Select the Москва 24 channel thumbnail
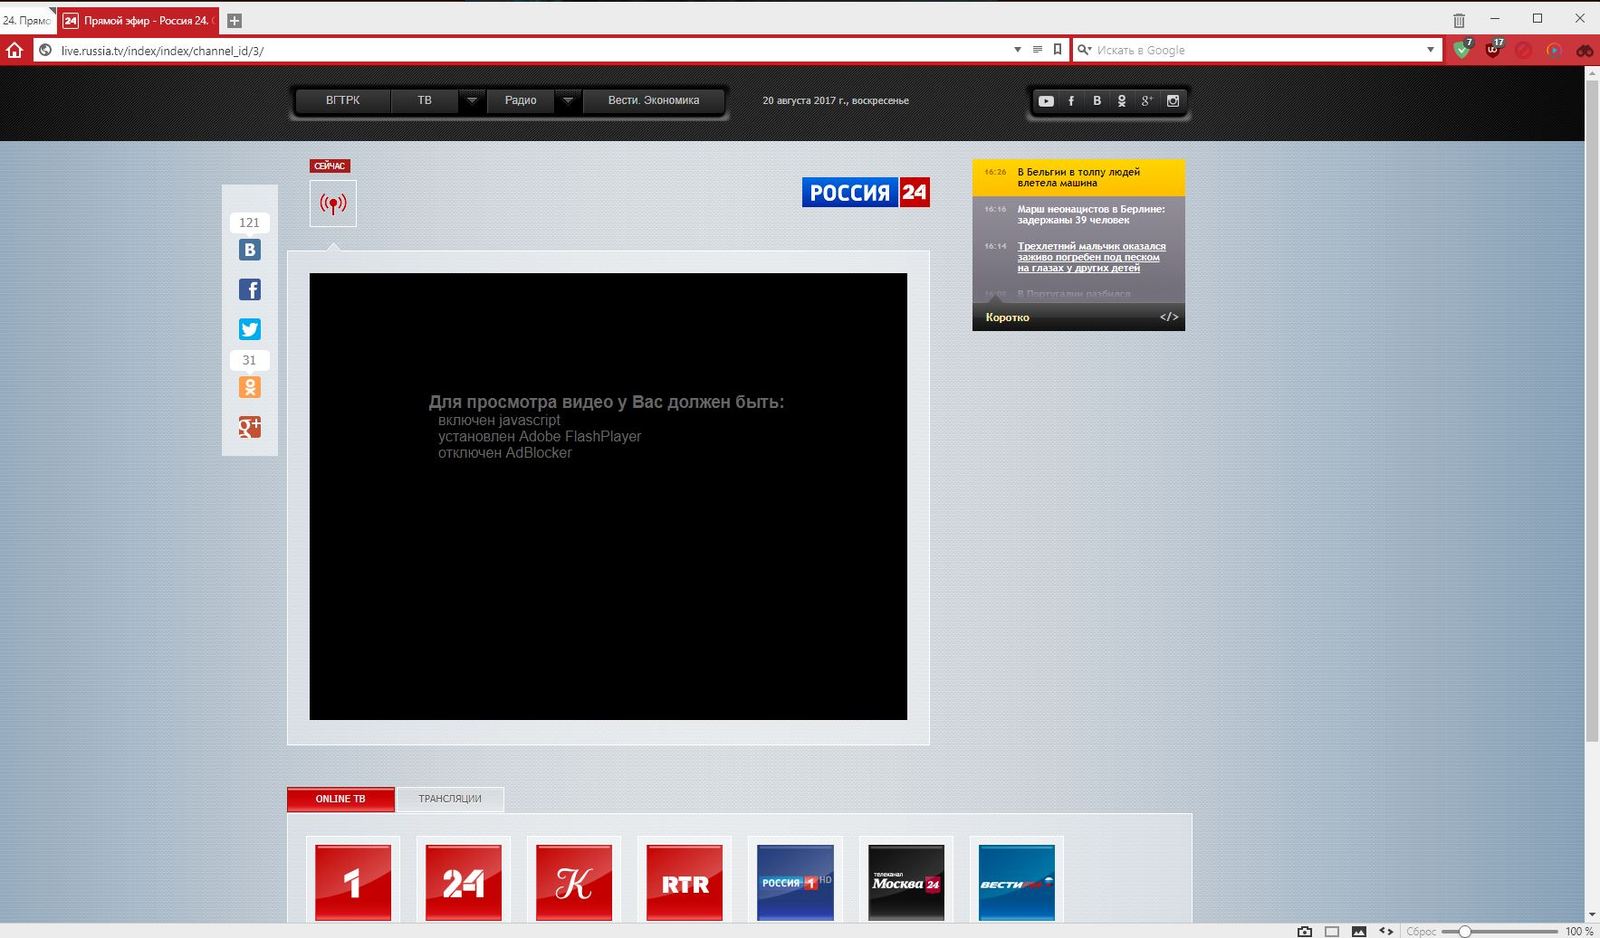The width and height of the screenshot is (1600, 938). point(906,881)
